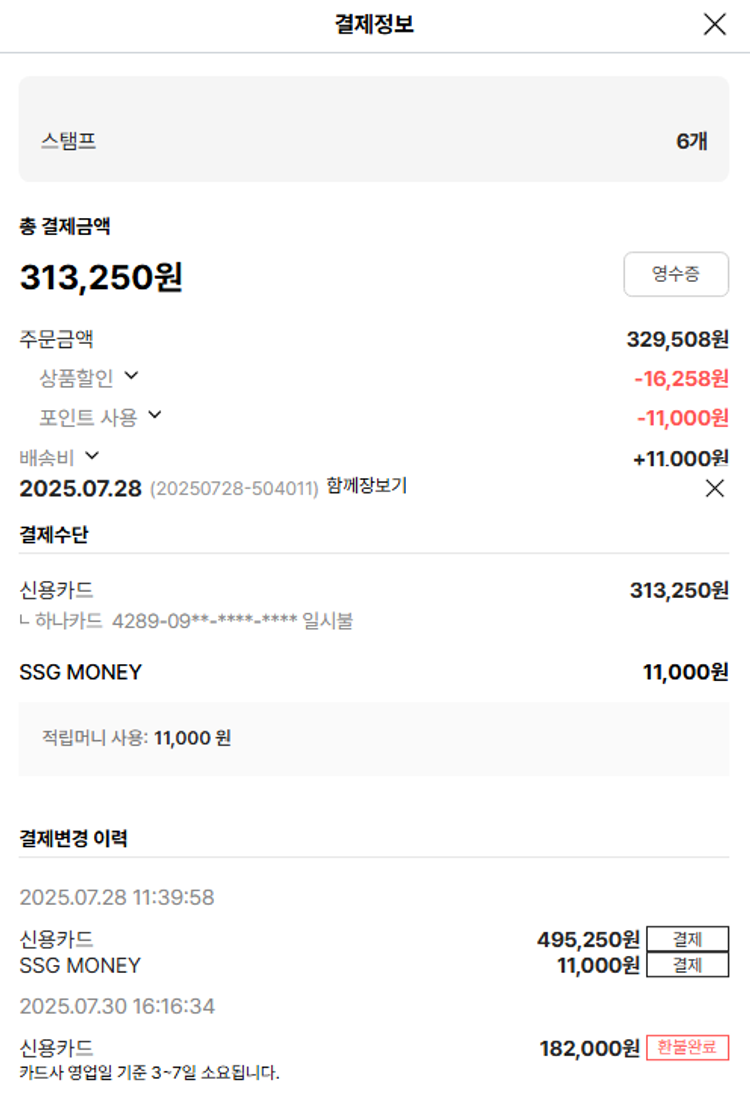This screenshot has height=1114, width=750.
Task: Click the red -16,258원 discount amount
Action: pos(682,379)
